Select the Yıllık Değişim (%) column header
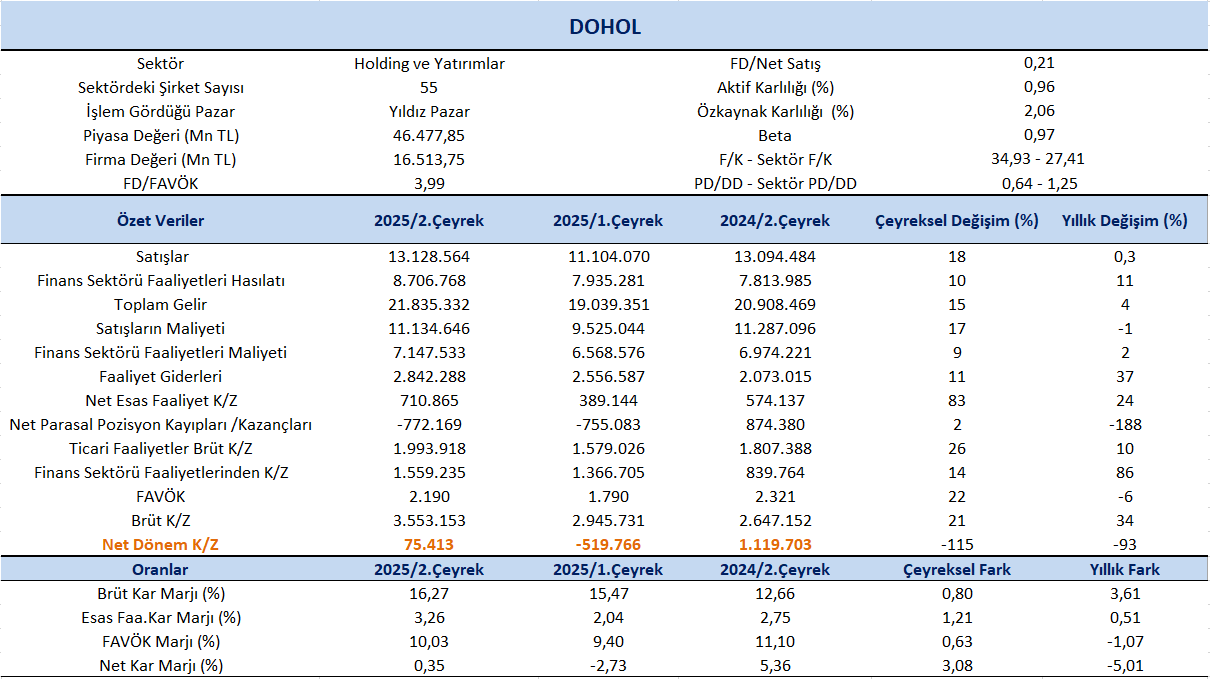 tap(1125, 220)
